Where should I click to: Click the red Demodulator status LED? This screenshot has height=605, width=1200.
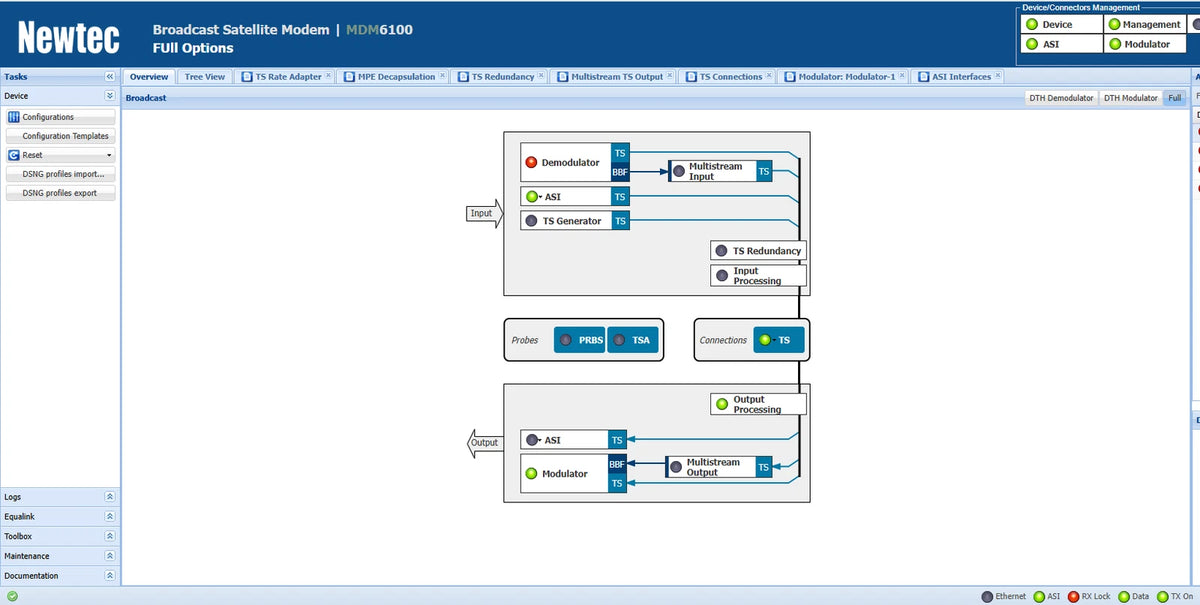531,162
